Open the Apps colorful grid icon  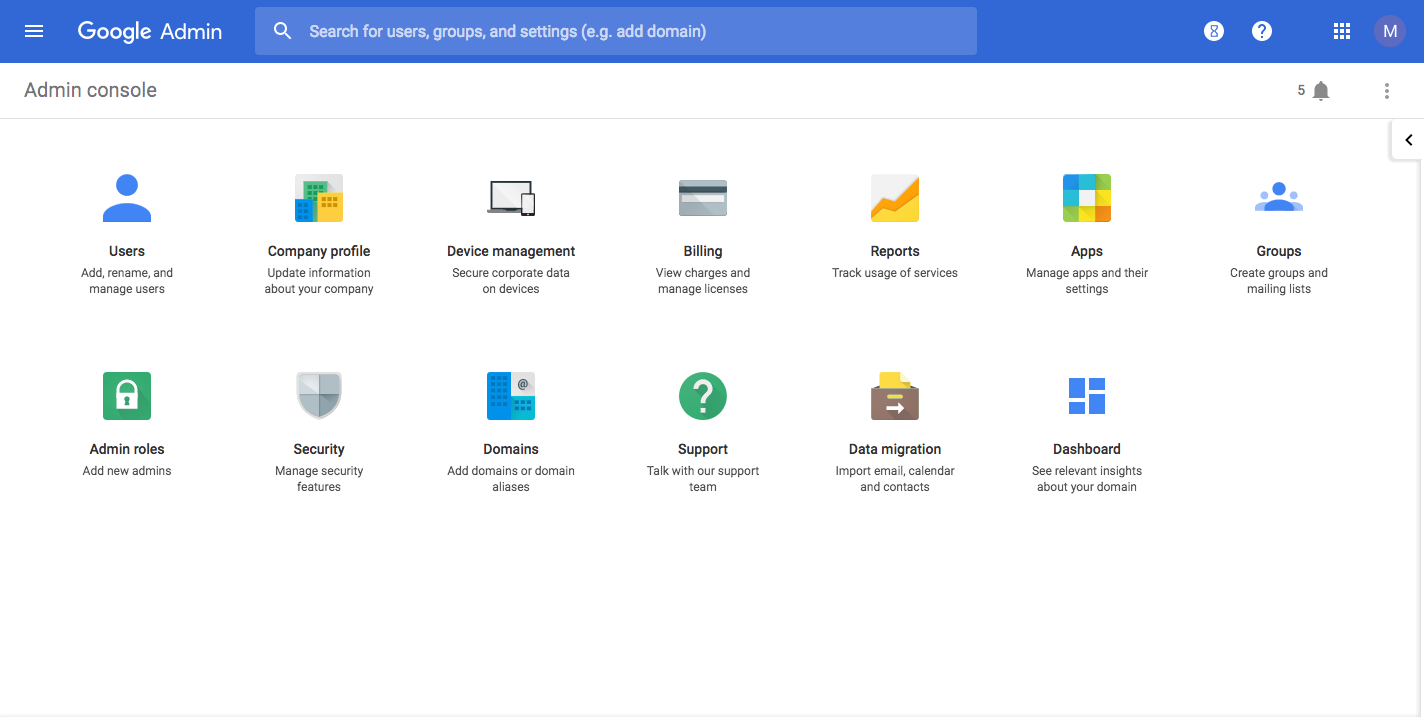[x=1087, y=198]
